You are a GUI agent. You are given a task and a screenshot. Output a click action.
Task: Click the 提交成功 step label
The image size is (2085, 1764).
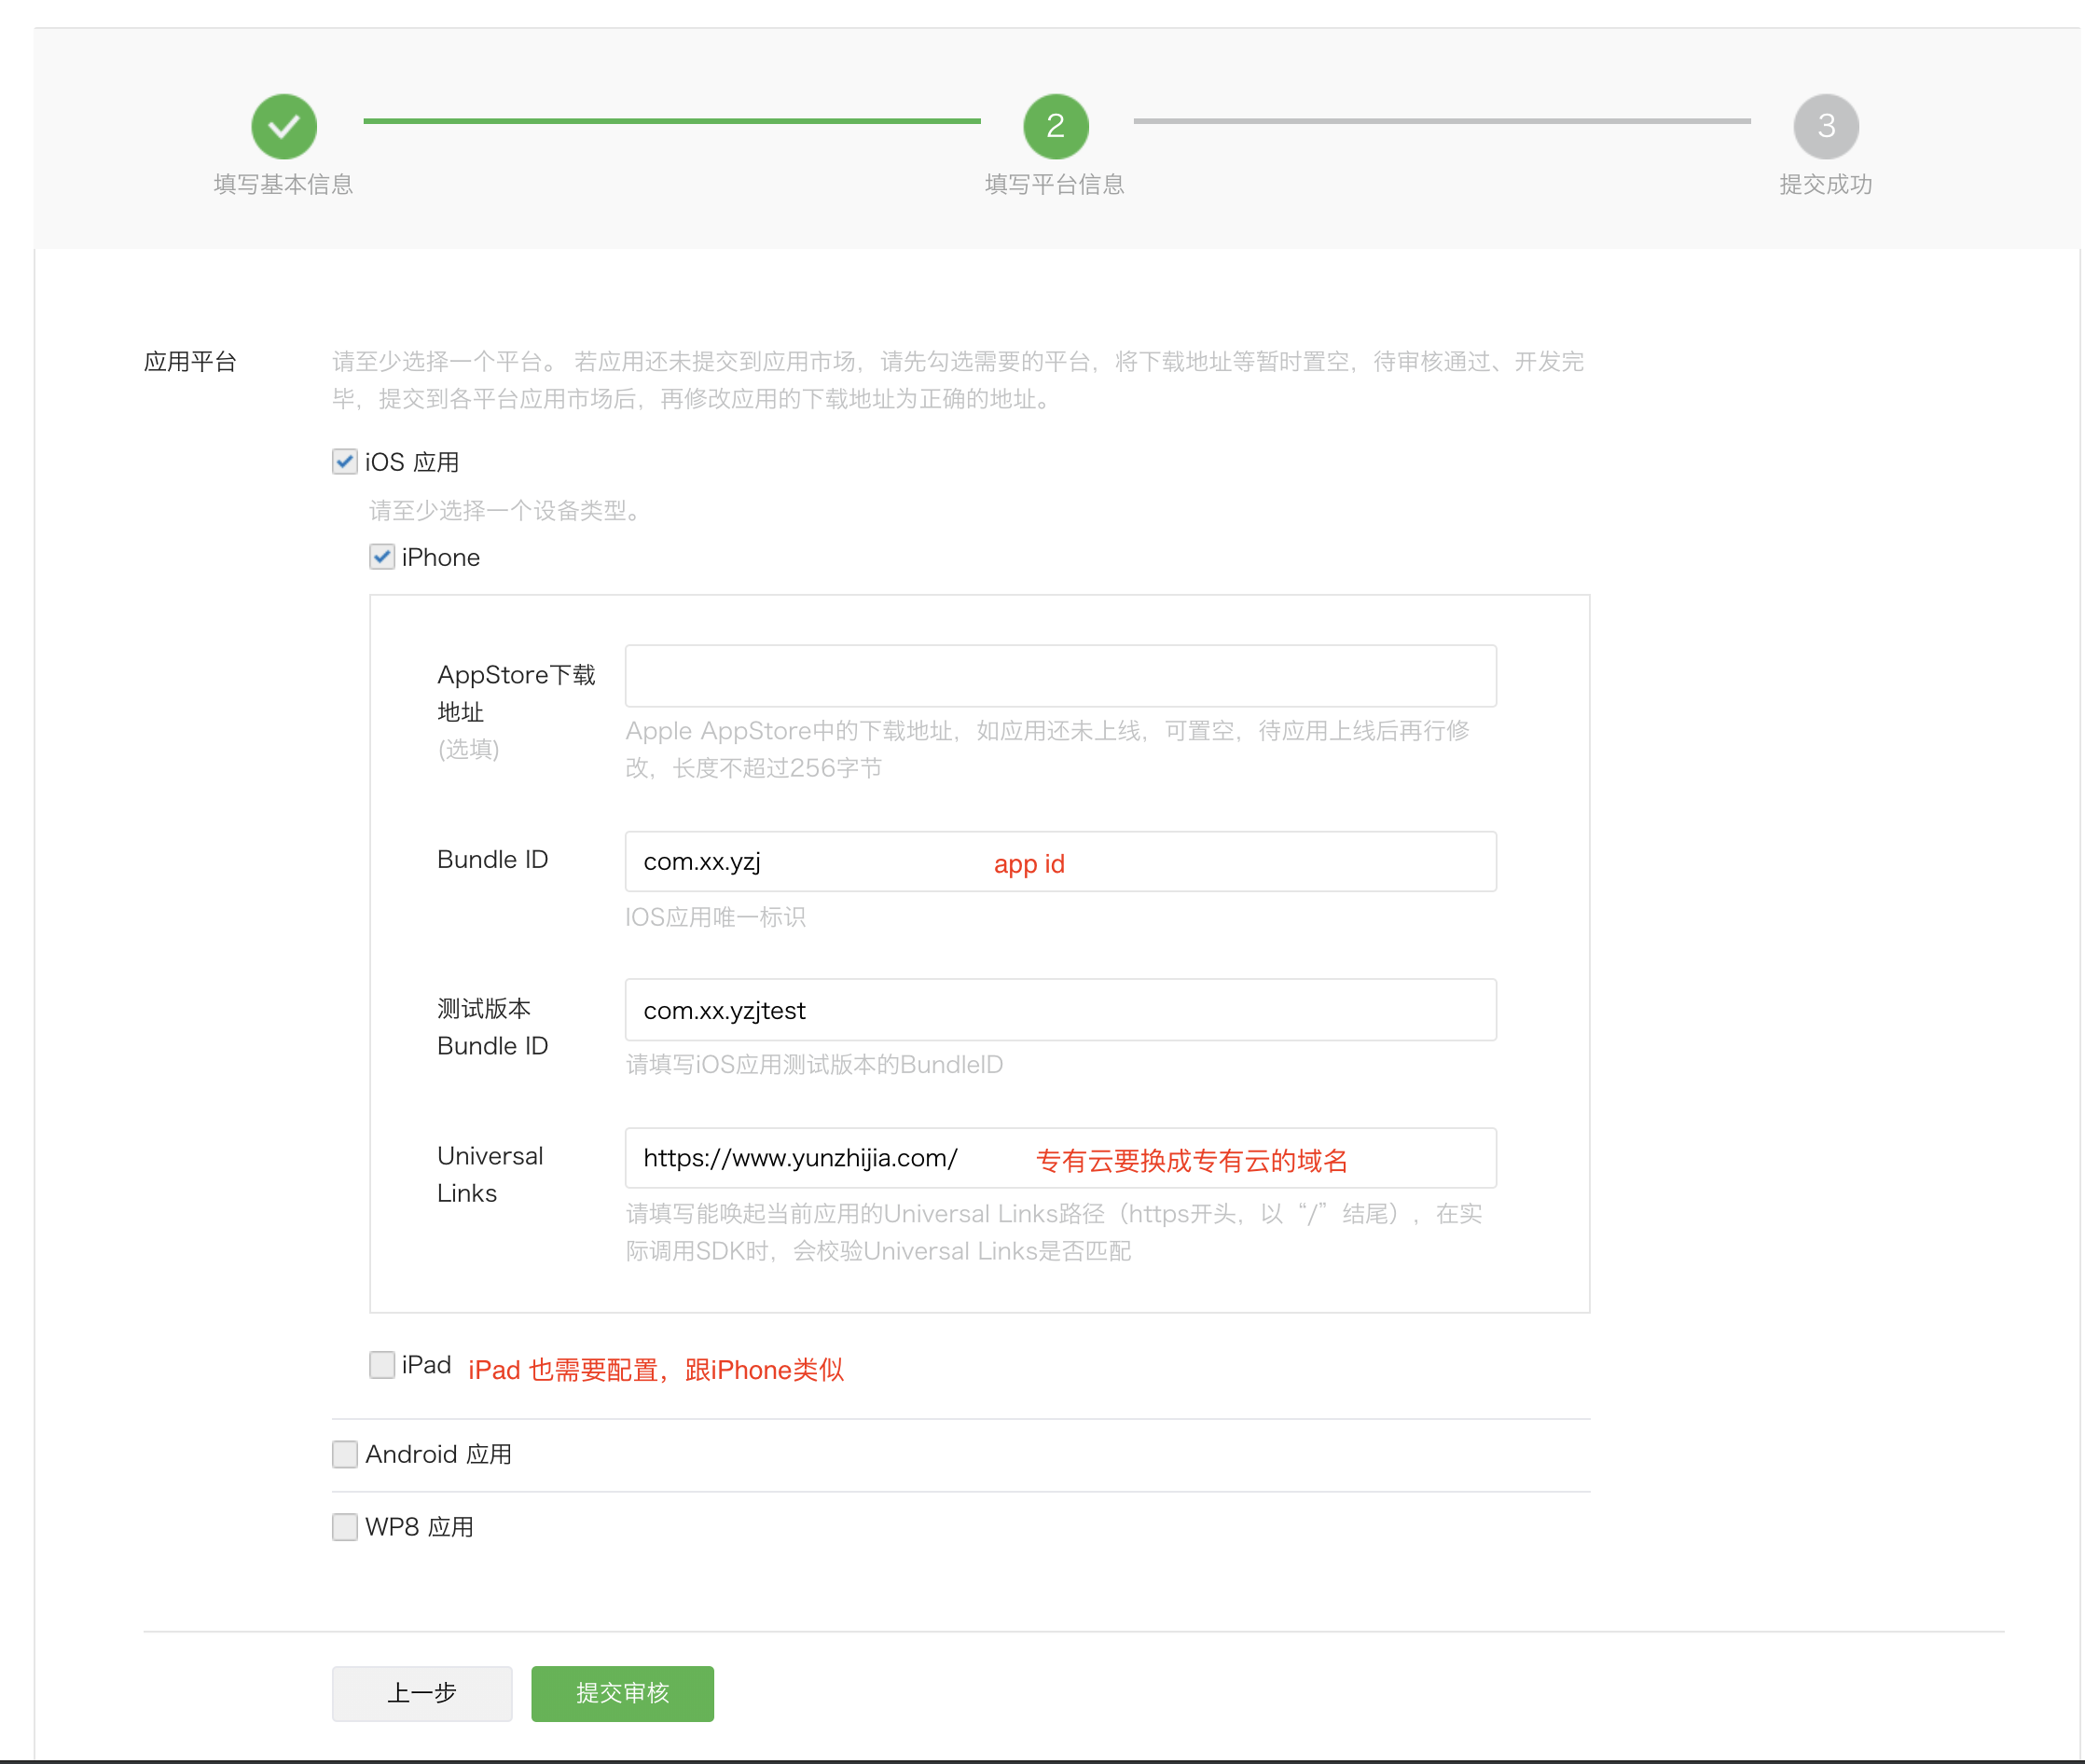pyautogui.click(x=1825, y=184)
